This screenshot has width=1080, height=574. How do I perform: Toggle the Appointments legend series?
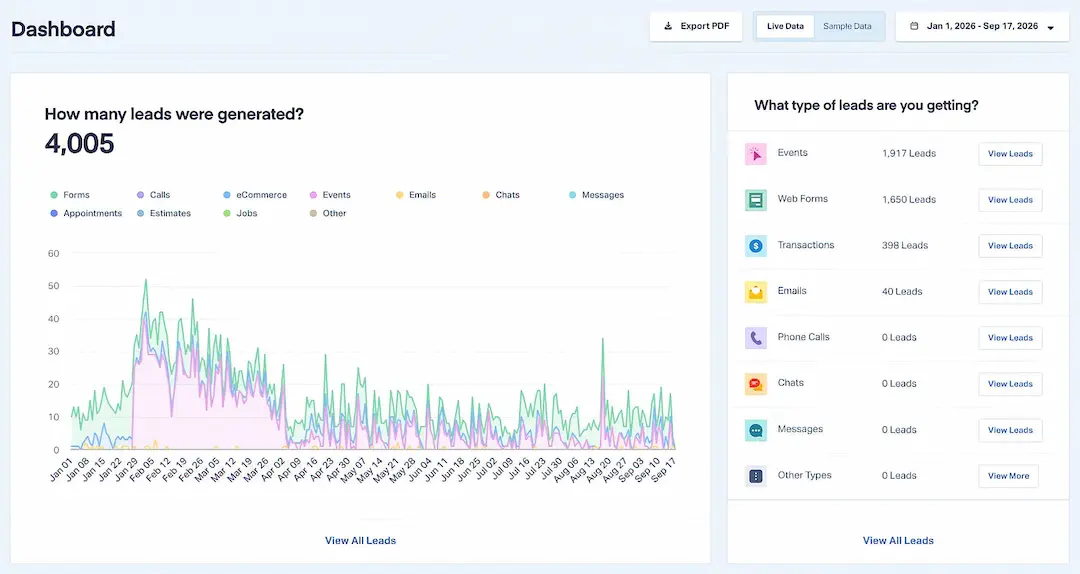[x=86, y=214]
